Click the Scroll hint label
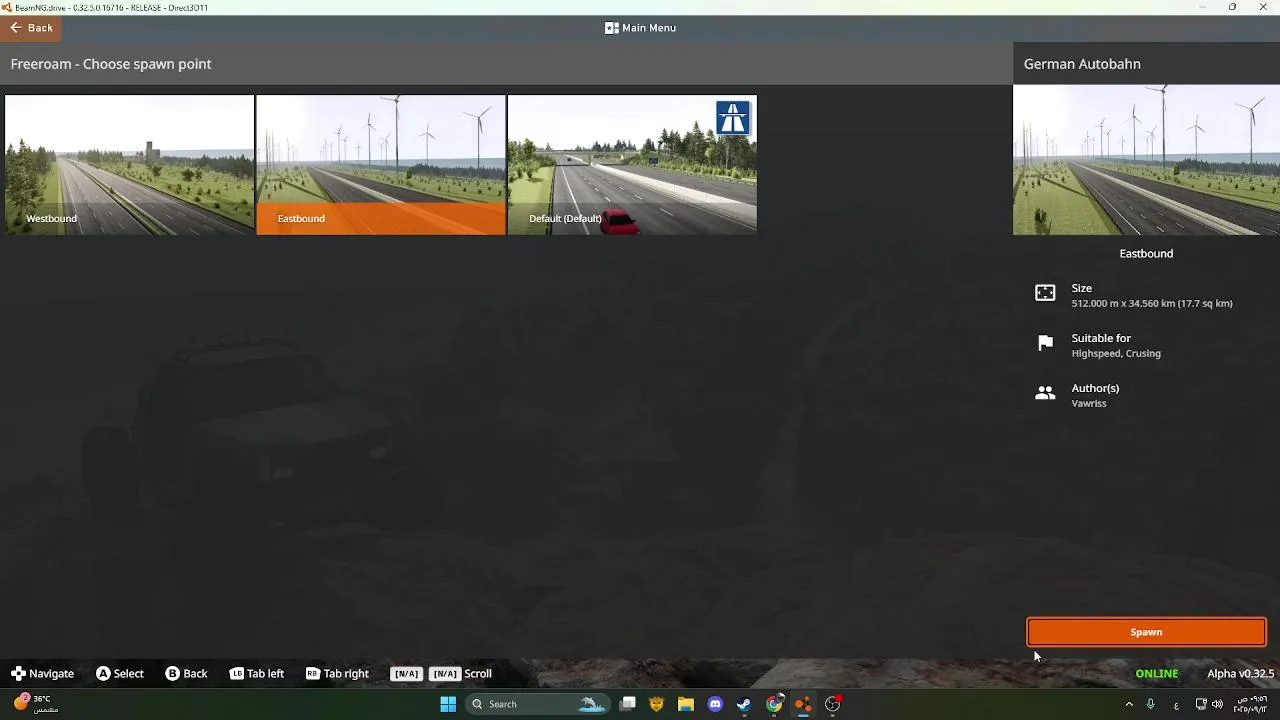This screenshot has width=1280, height=720. pos(478,674)
